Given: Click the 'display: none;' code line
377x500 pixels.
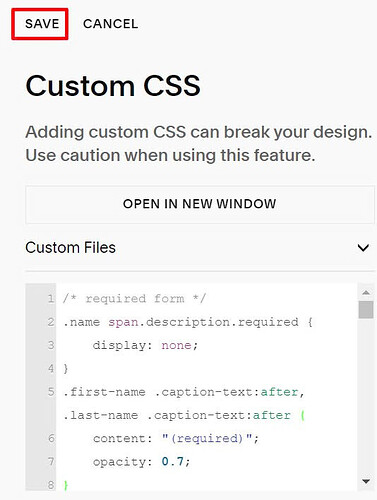Looking at the screenshot, I should coord(145,345).
